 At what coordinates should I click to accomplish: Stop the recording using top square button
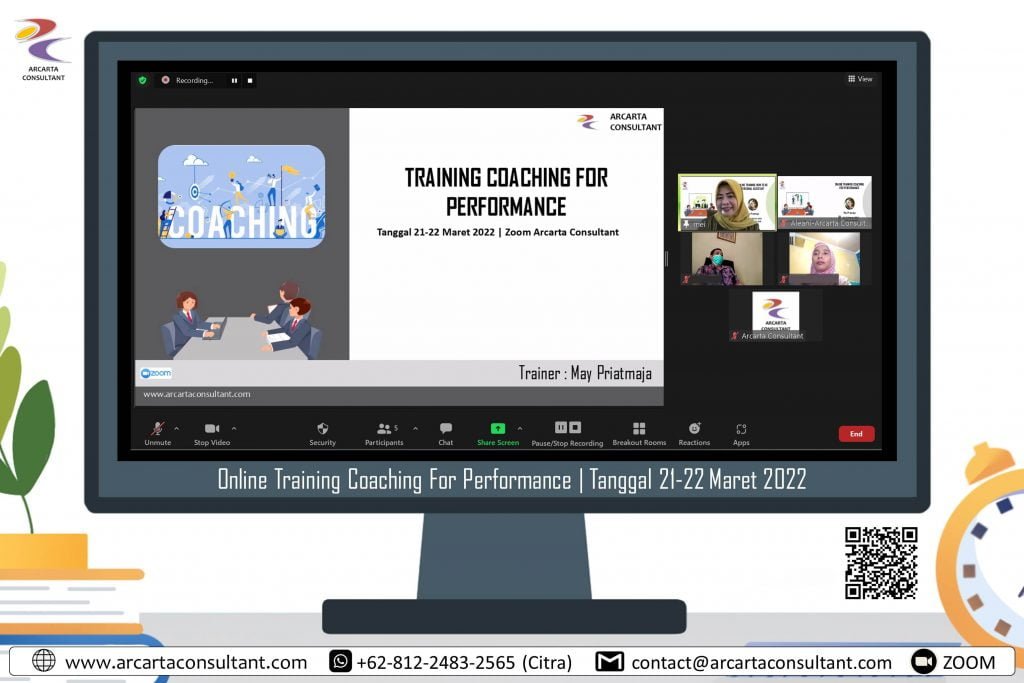[250, 80]
